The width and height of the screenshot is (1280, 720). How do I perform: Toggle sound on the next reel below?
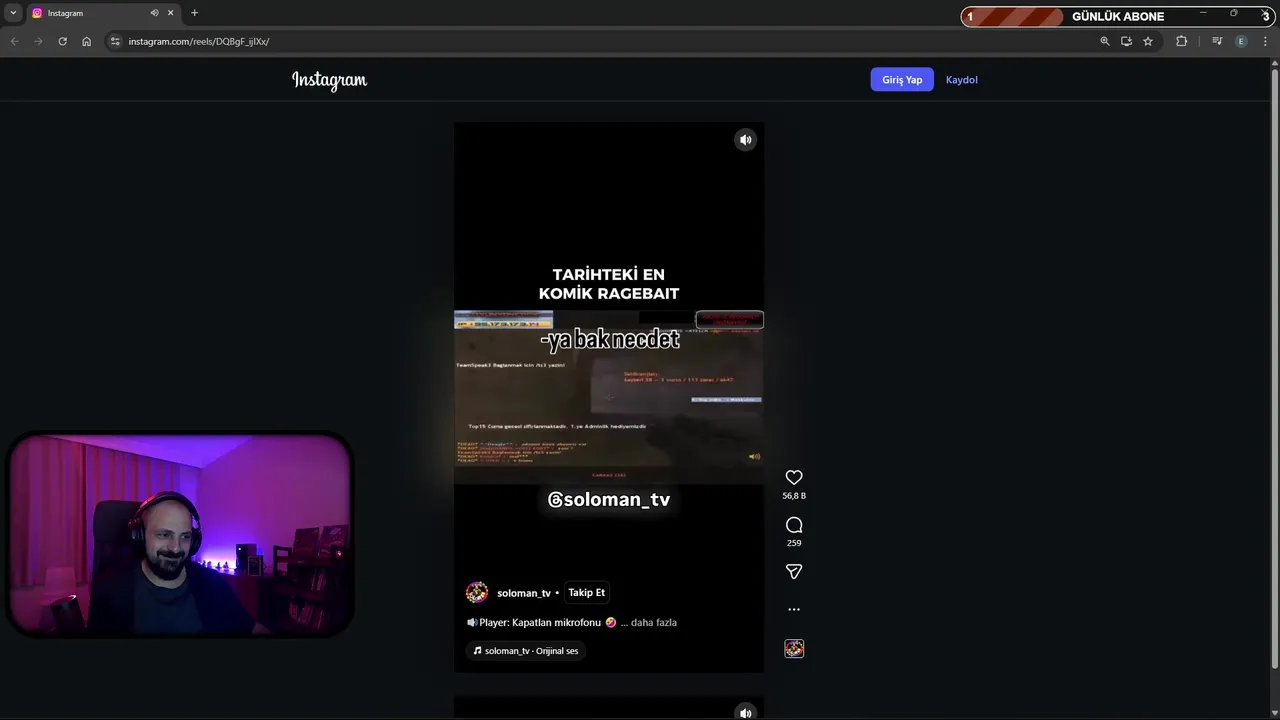click(x=745, y=712)
